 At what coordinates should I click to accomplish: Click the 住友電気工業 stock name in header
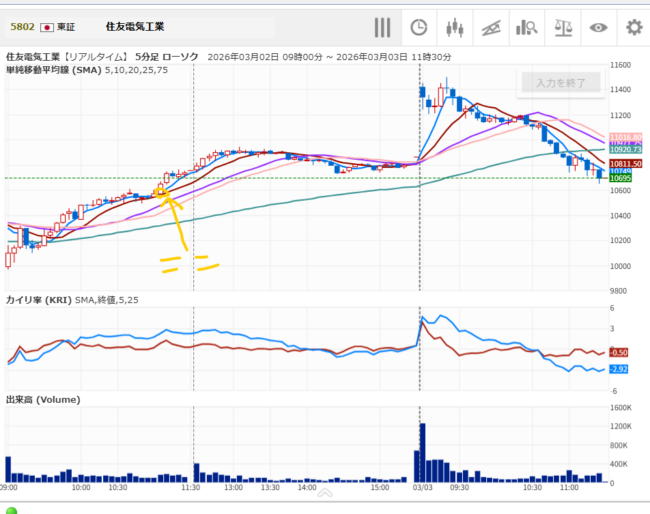[135, 27]
